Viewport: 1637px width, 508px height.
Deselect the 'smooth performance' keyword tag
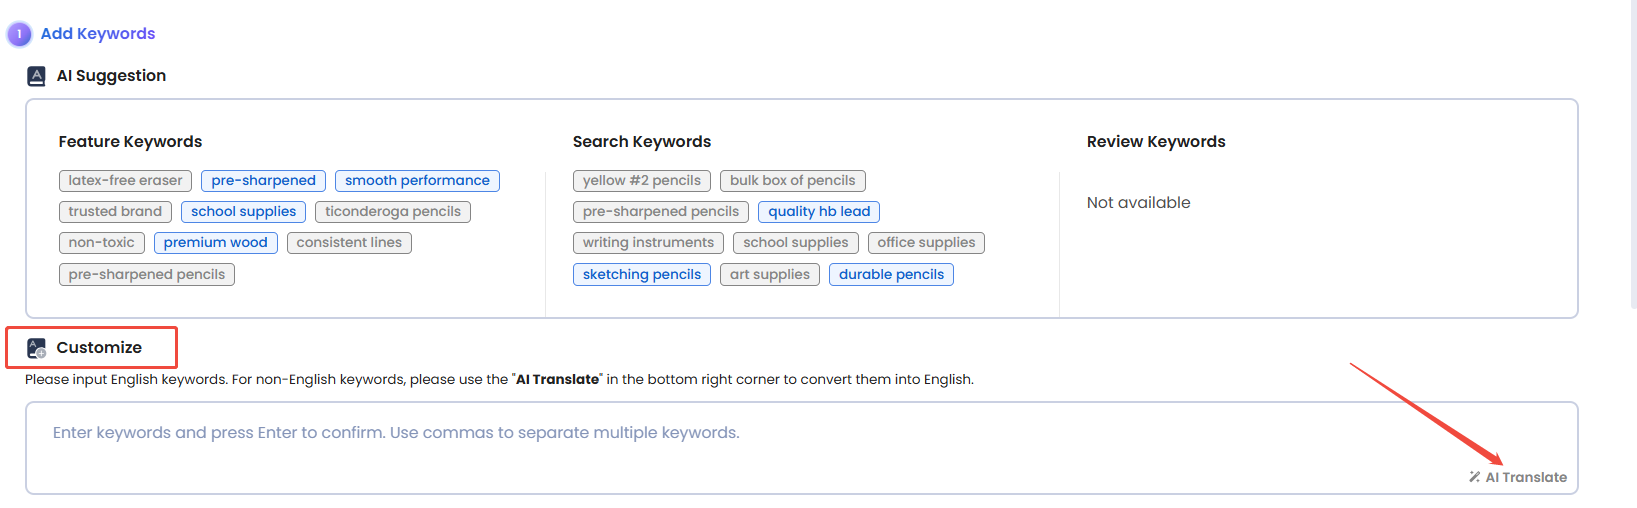point(417,181)
